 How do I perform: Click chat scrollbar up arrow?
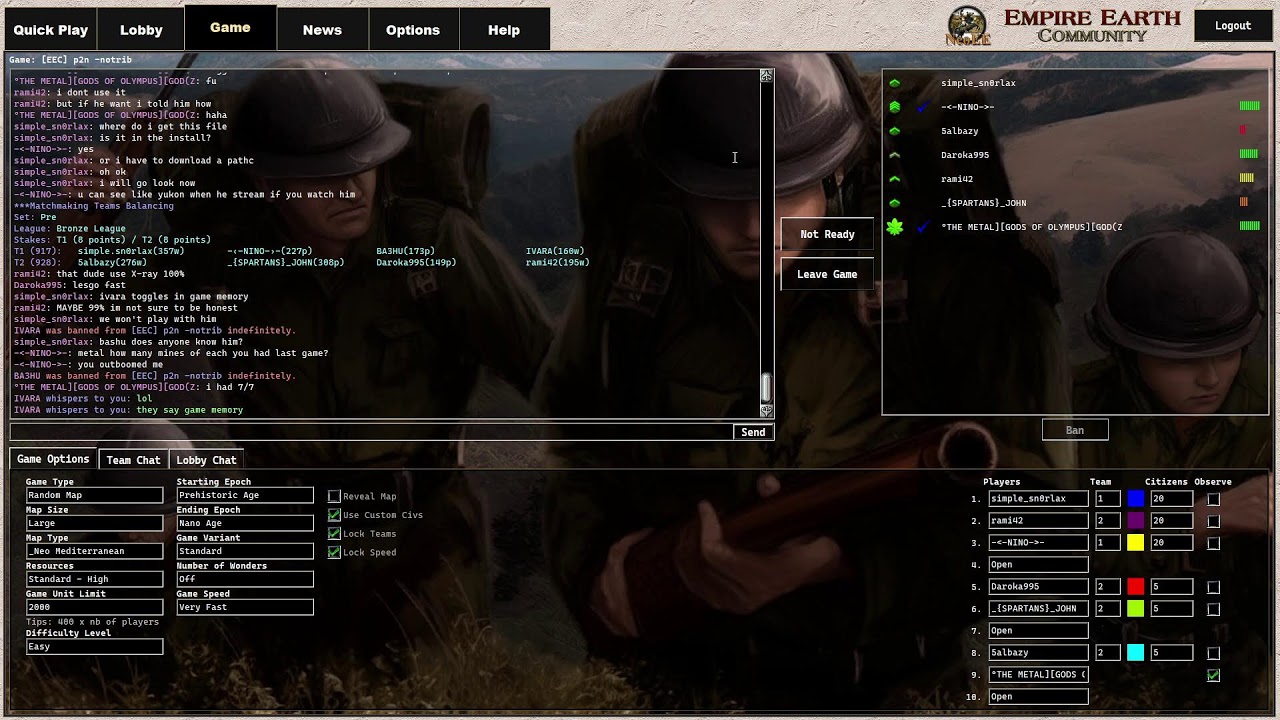(x=766, y=75)
